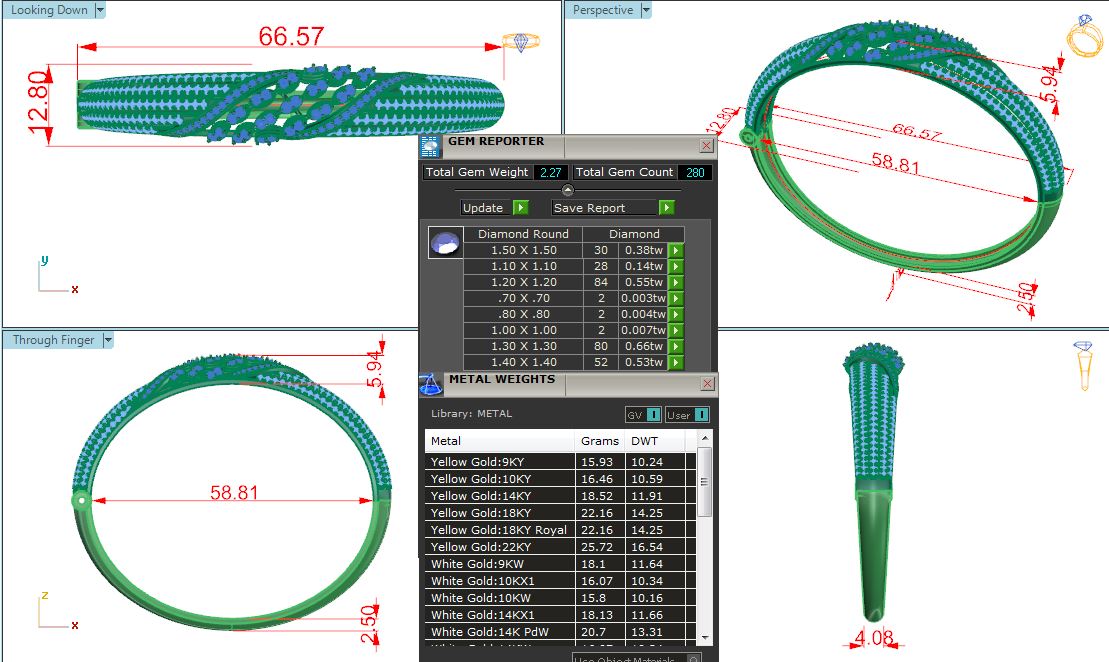
Task: Open the Perspective viewport dropdown arrow
Action: (x=645, y=10)
